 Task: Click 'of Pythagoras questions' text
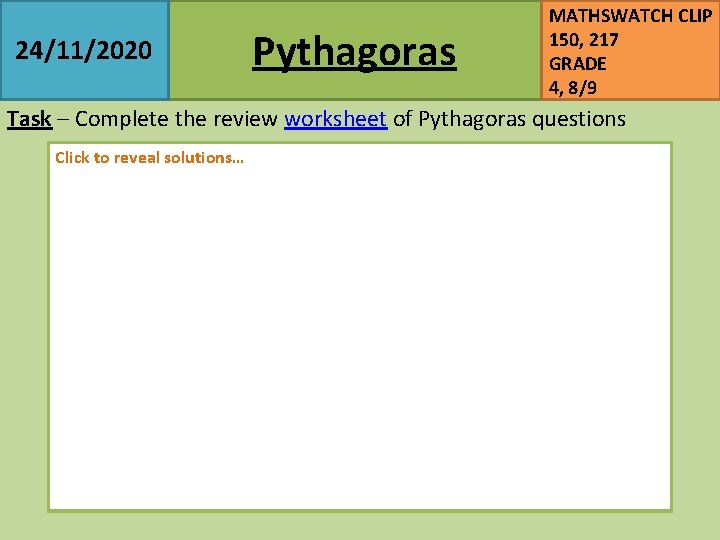(510, 119)
